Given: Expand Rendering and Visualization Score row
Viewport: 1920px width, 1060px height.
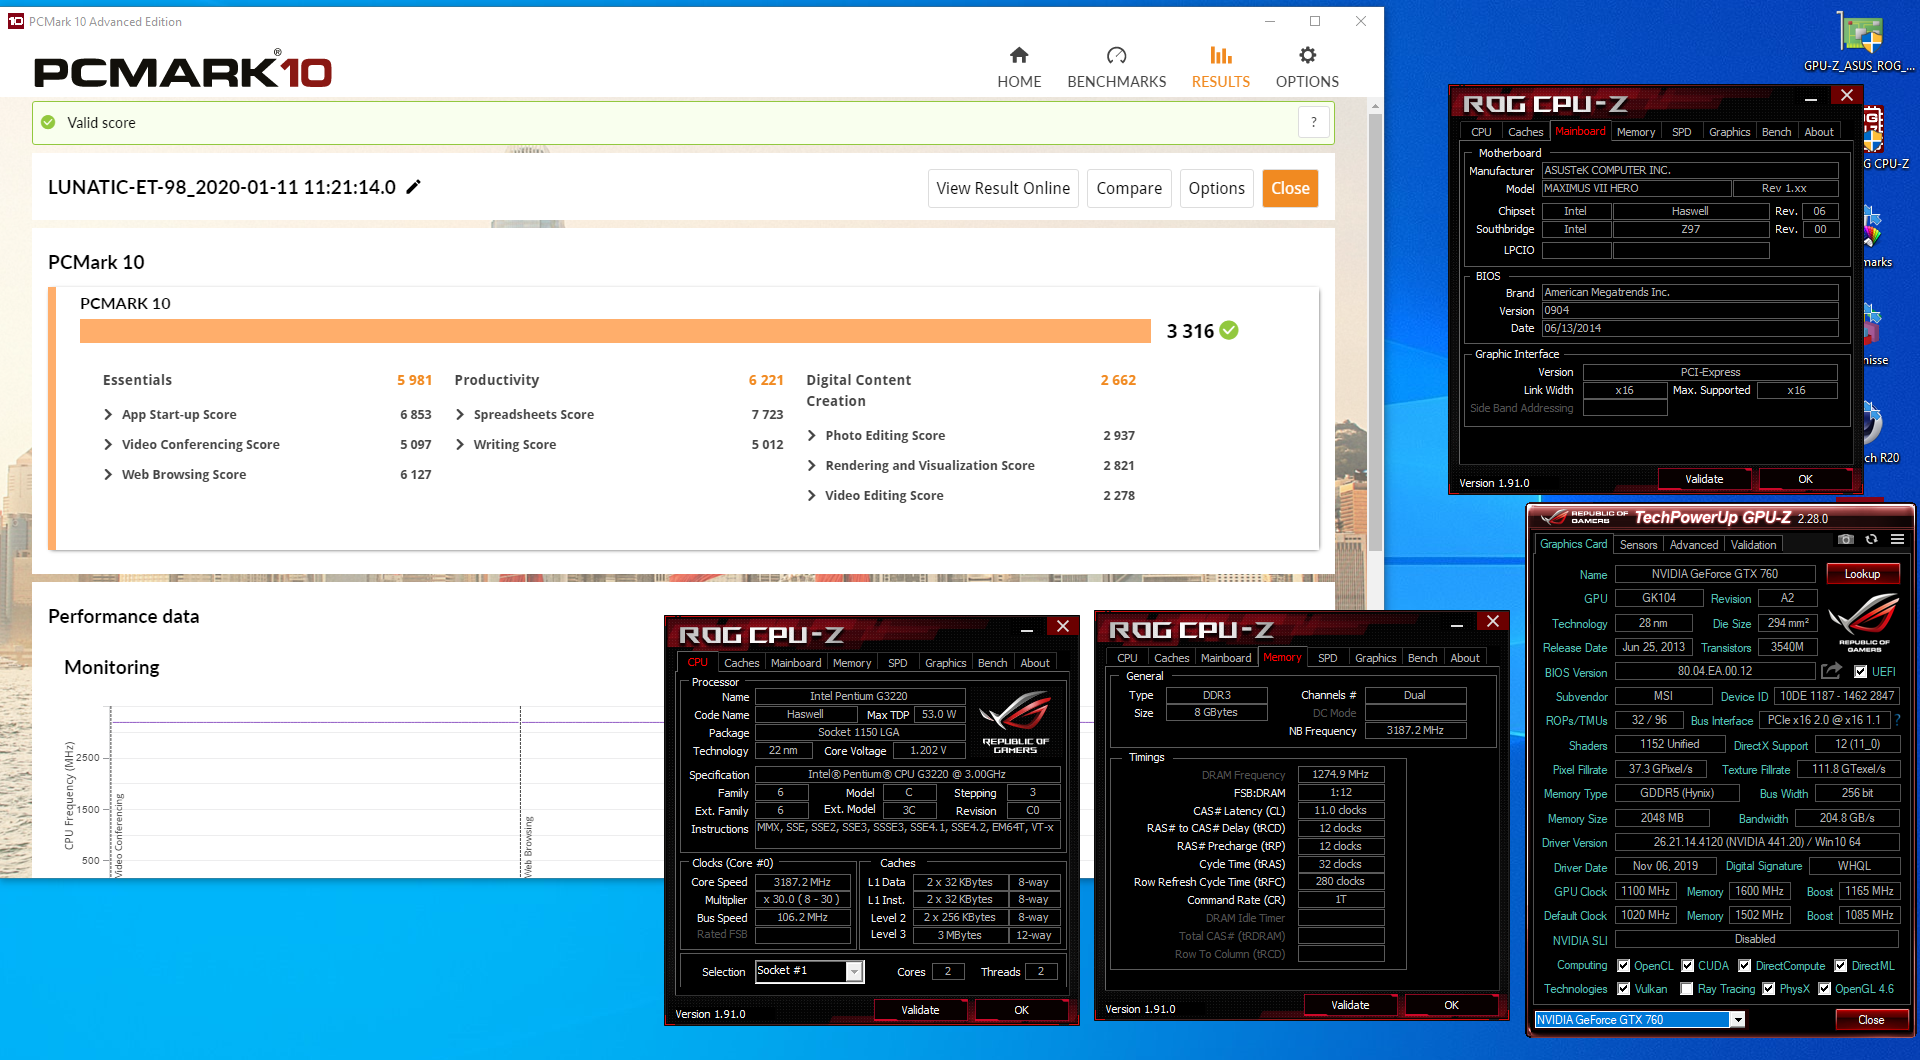Looking at the screenshot, I should pos(812,465).
